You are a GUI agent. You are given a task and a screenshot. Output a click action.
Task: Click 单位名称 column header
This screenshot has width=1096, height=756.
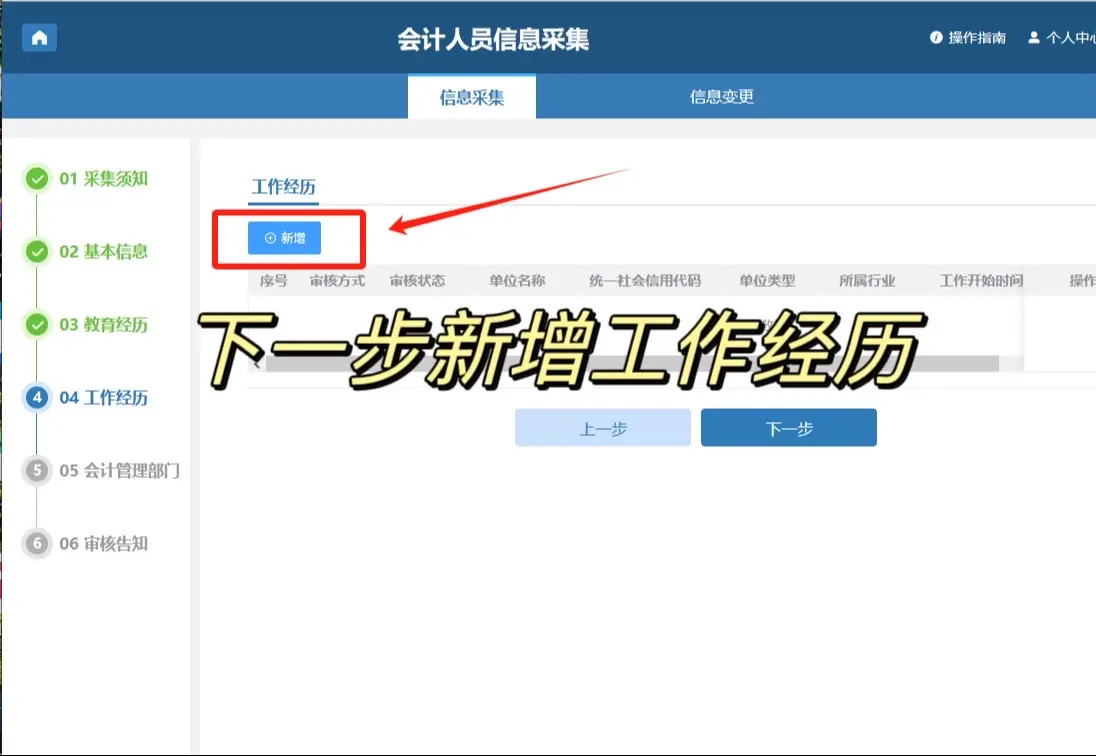(x=516, y=281)
